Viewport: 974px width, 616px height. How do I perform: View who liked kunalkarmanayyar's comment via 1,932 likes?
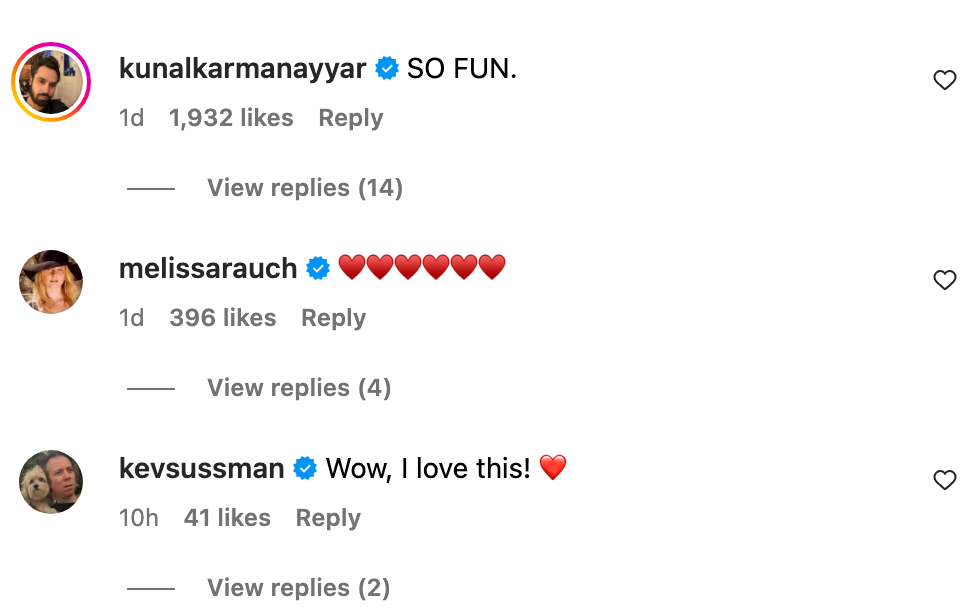231,117
